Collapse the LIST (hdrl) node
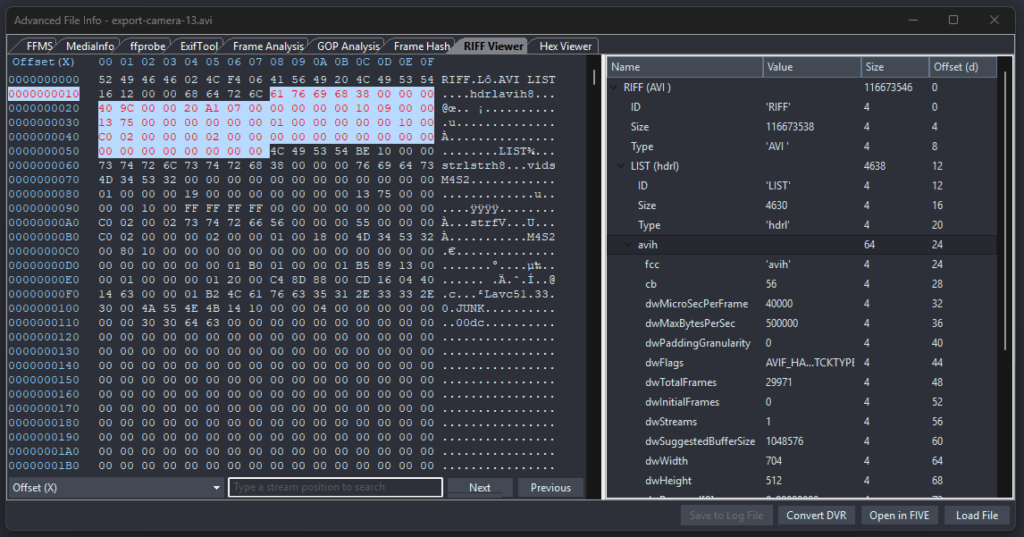Image resolution: width=1024 pixels, height=537 pixels. [x=622, y=166]
